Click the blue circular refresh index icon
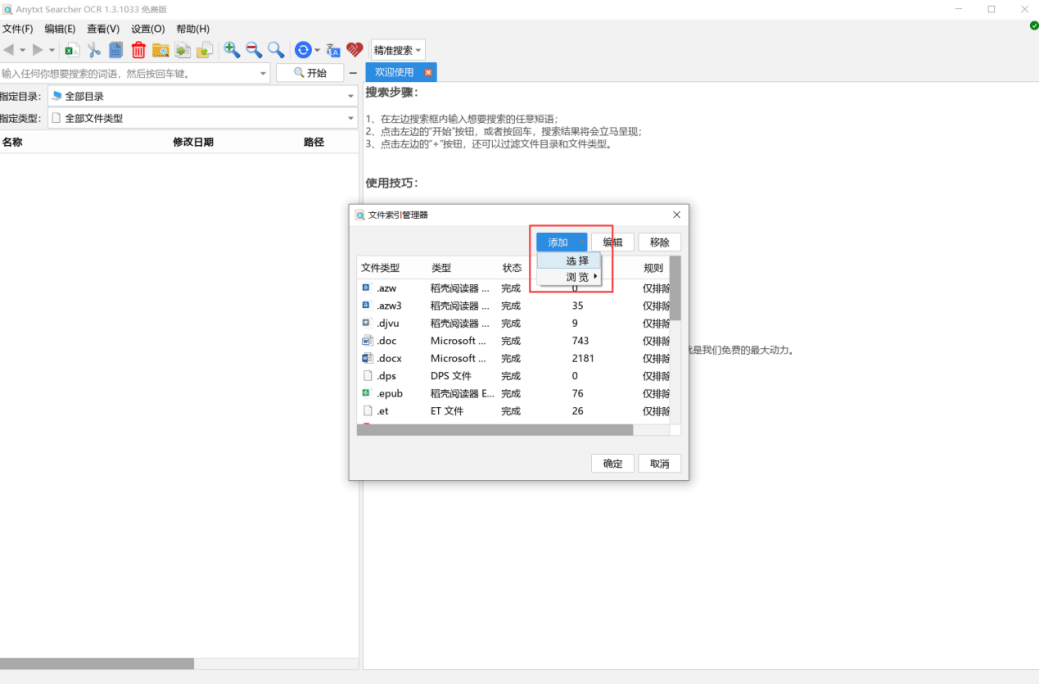The height and width of the screenshot is (684, 1039). pos(303,50)
